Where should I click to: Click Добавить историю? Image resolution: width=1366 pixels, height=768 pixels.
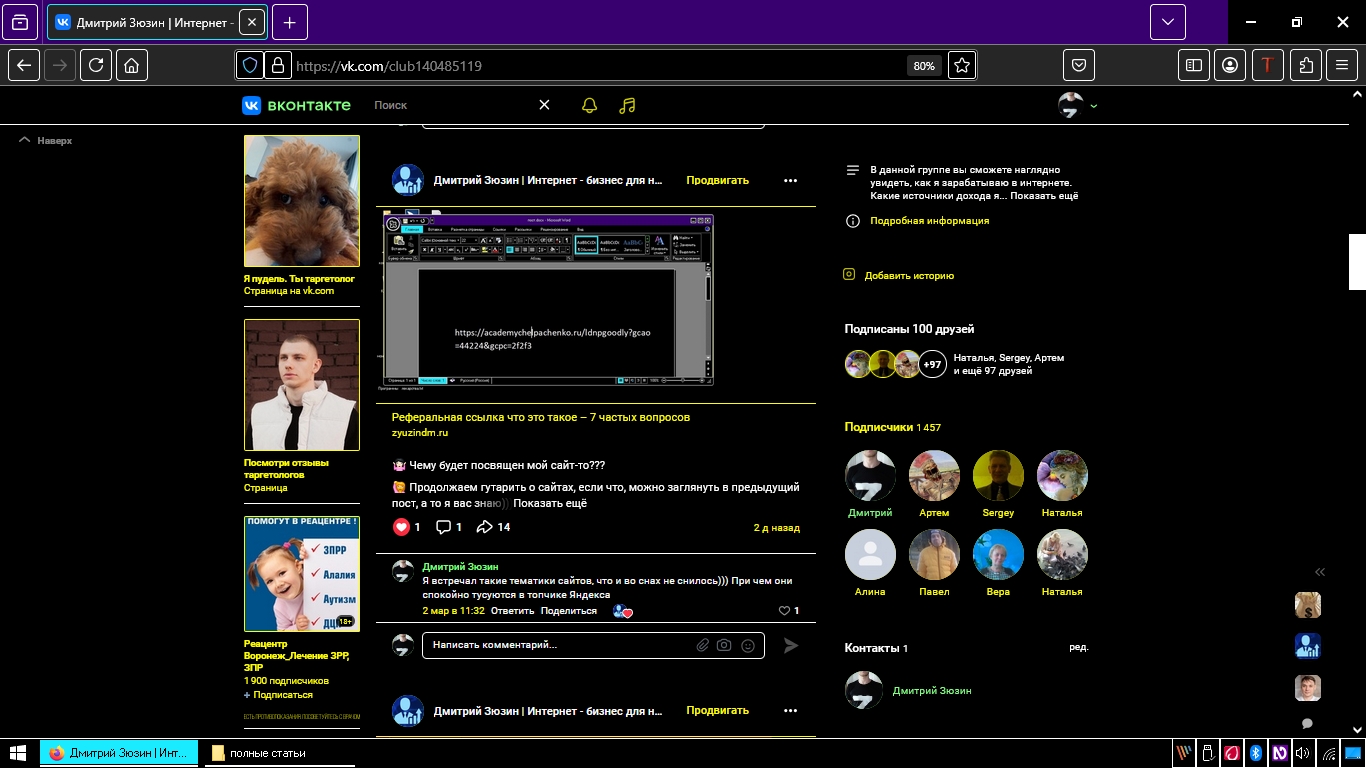tap(909, 276)
